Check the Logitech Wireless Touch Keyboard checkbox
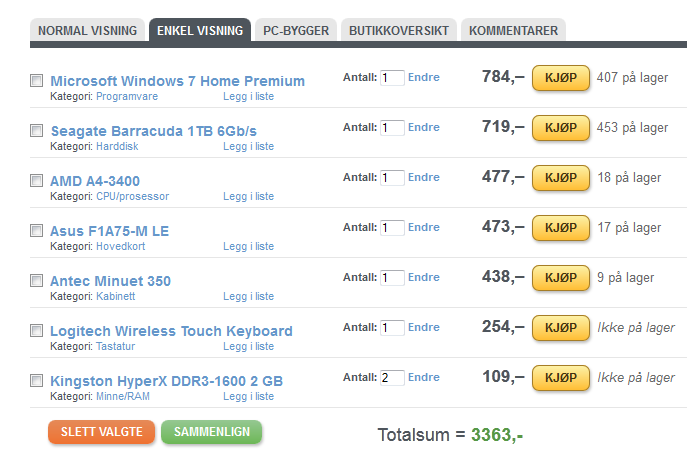Screen dimensions: 687x465 (x=36, y=330)
